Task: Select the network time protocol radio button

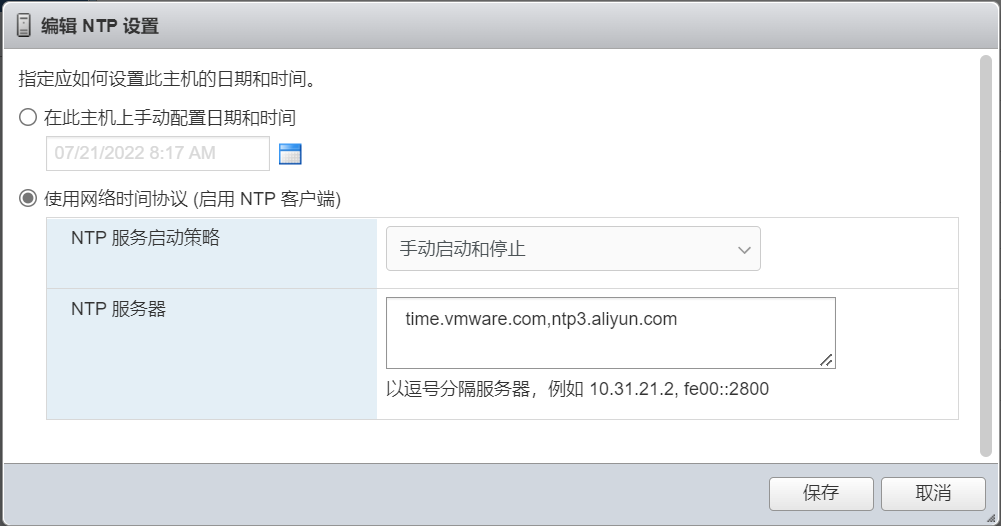Action: (x=28, y=199)
